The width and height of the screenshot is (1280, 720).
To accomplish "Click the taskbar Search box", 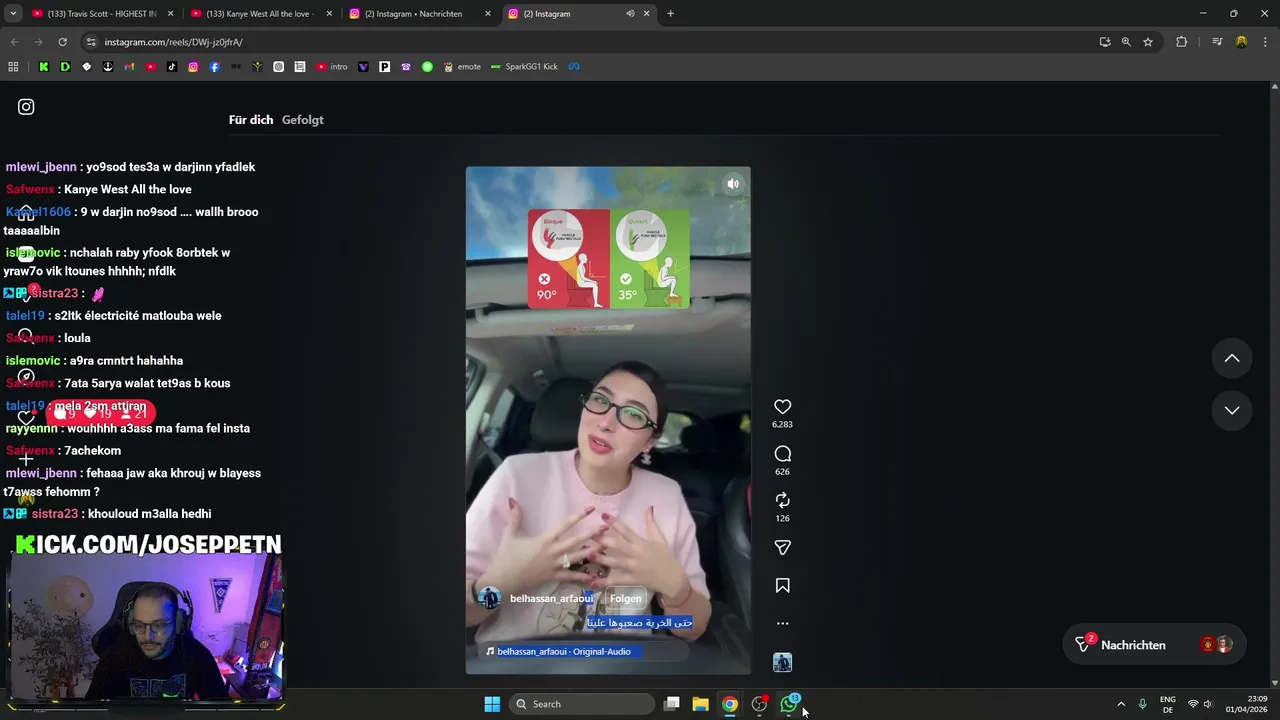I will (x=581, y=704).
